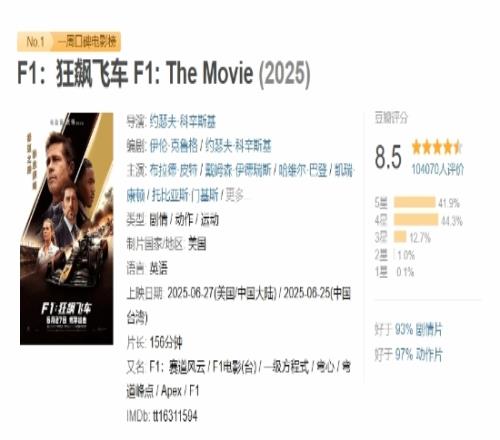
Task: Click the No.1 weekly ranking badge
Action: (35, 42)
